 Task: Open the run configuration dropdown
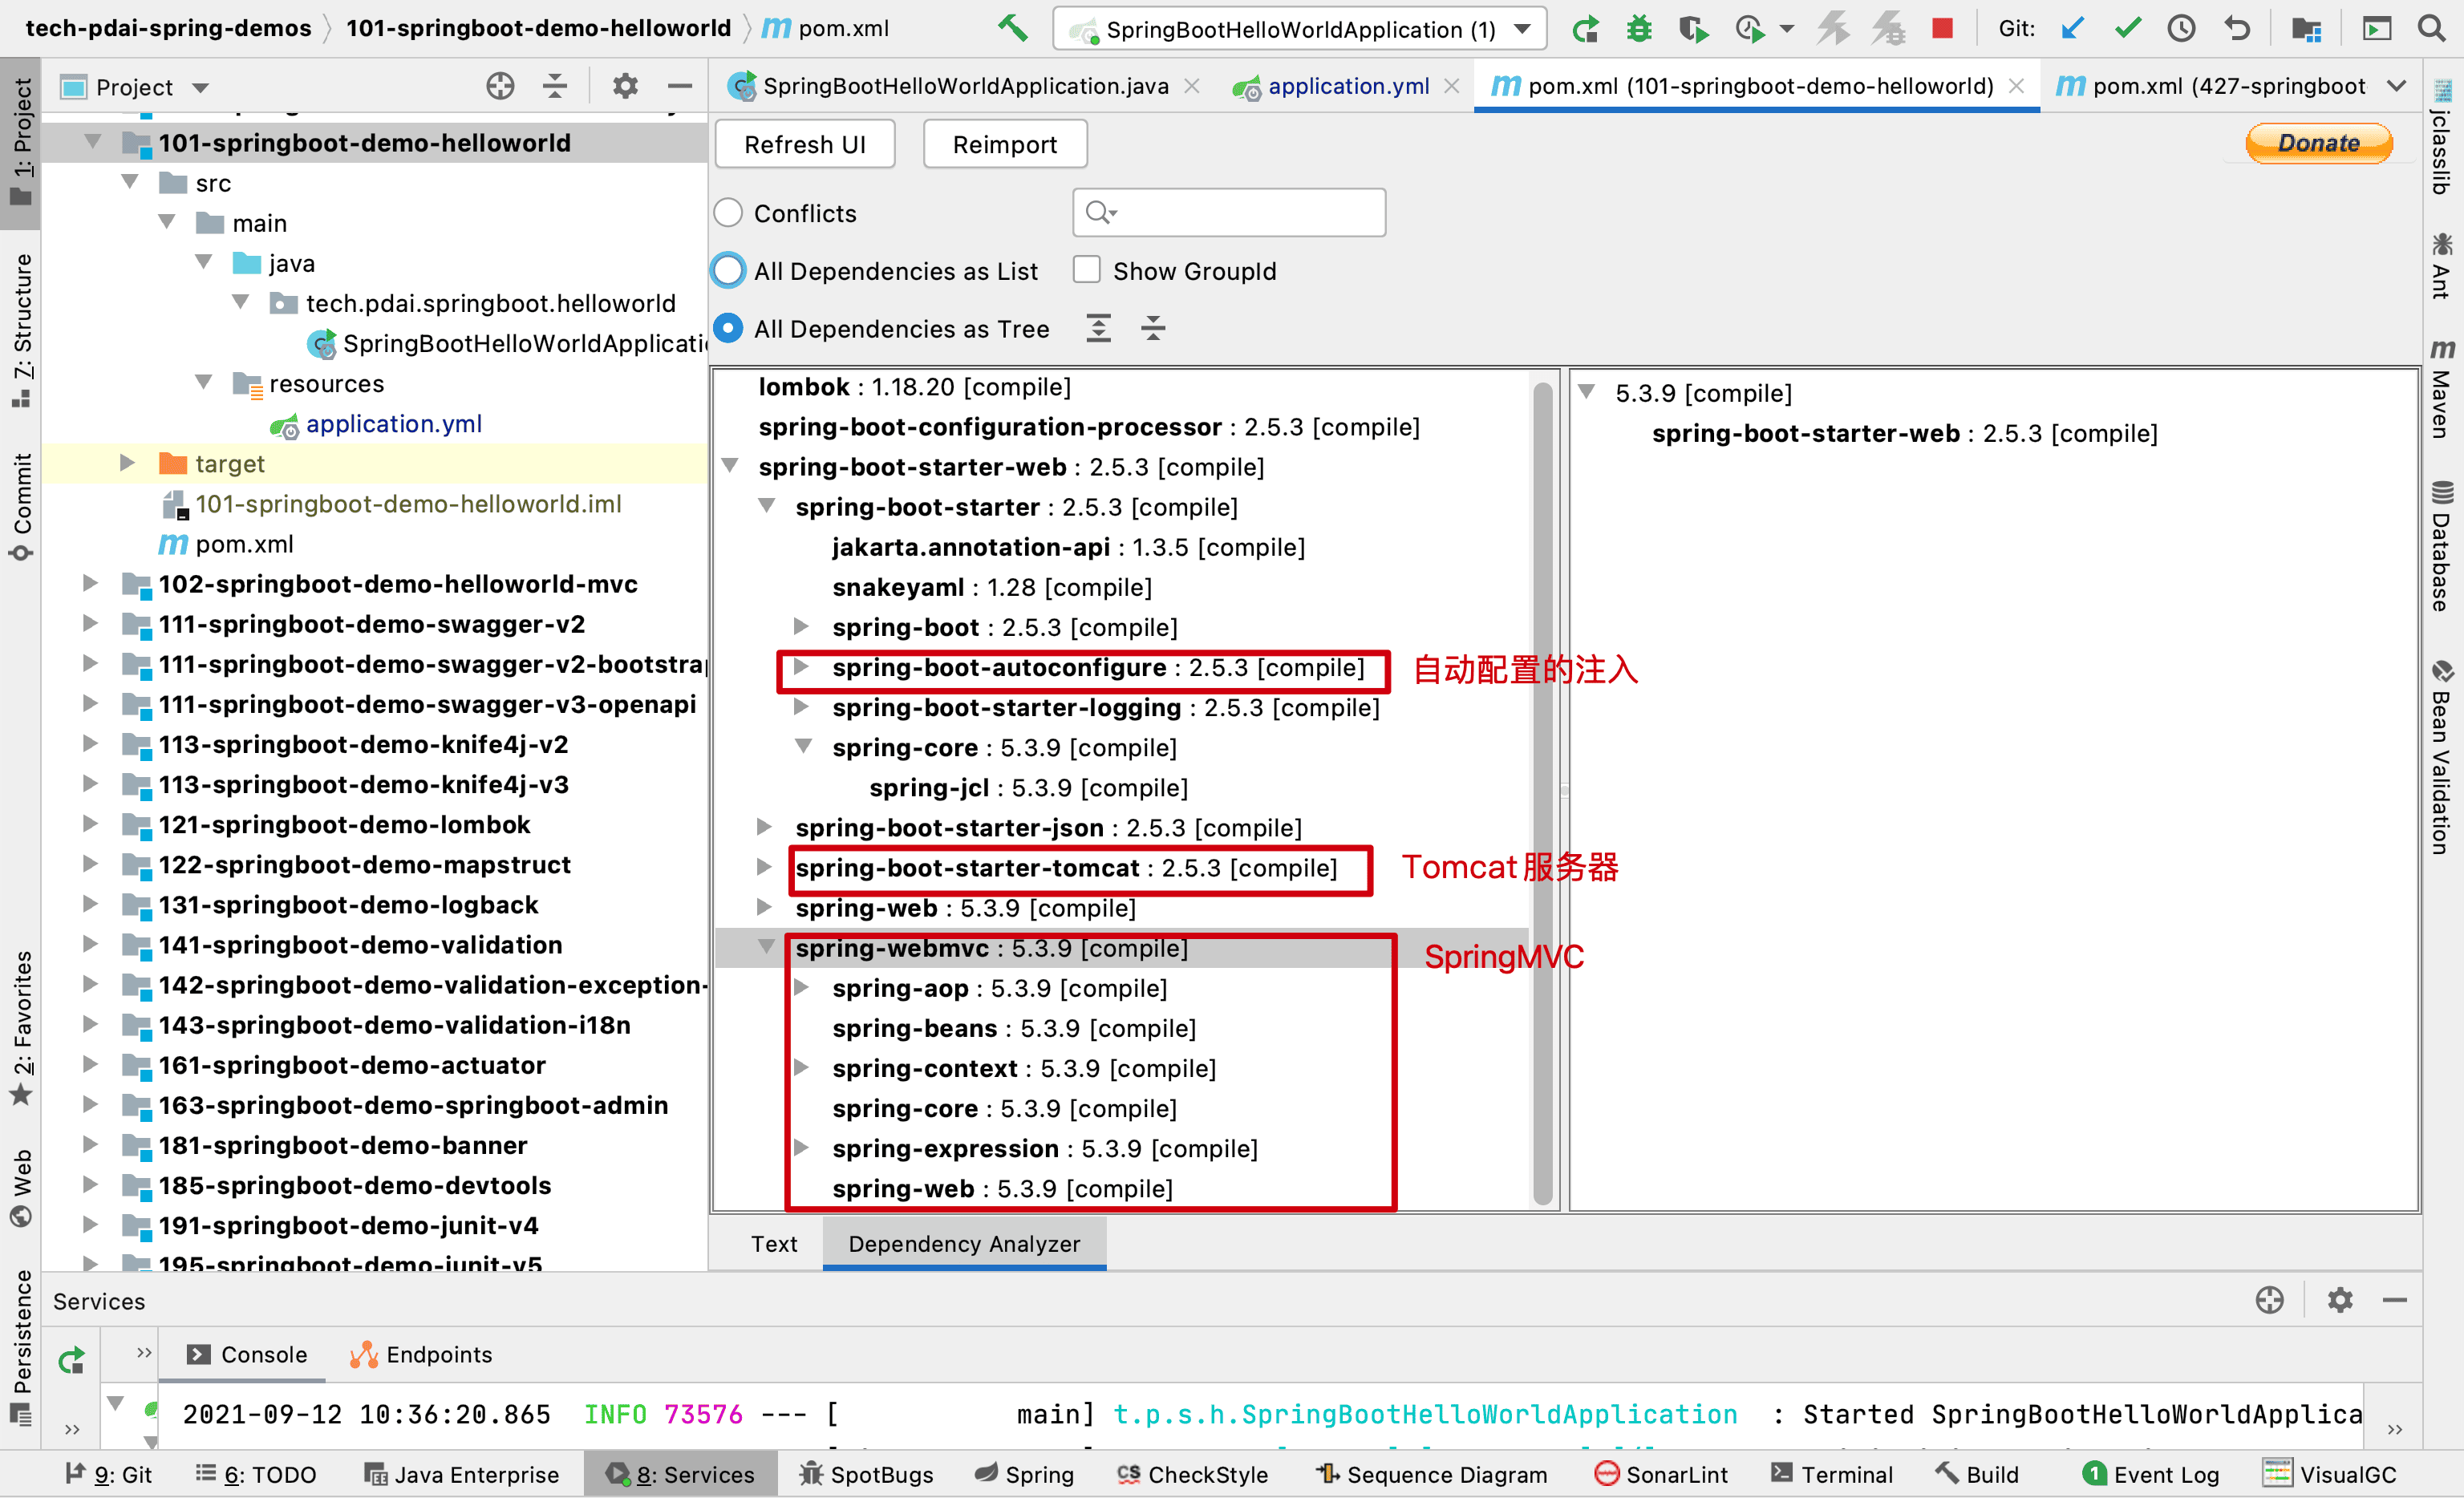coord(1522,29)
